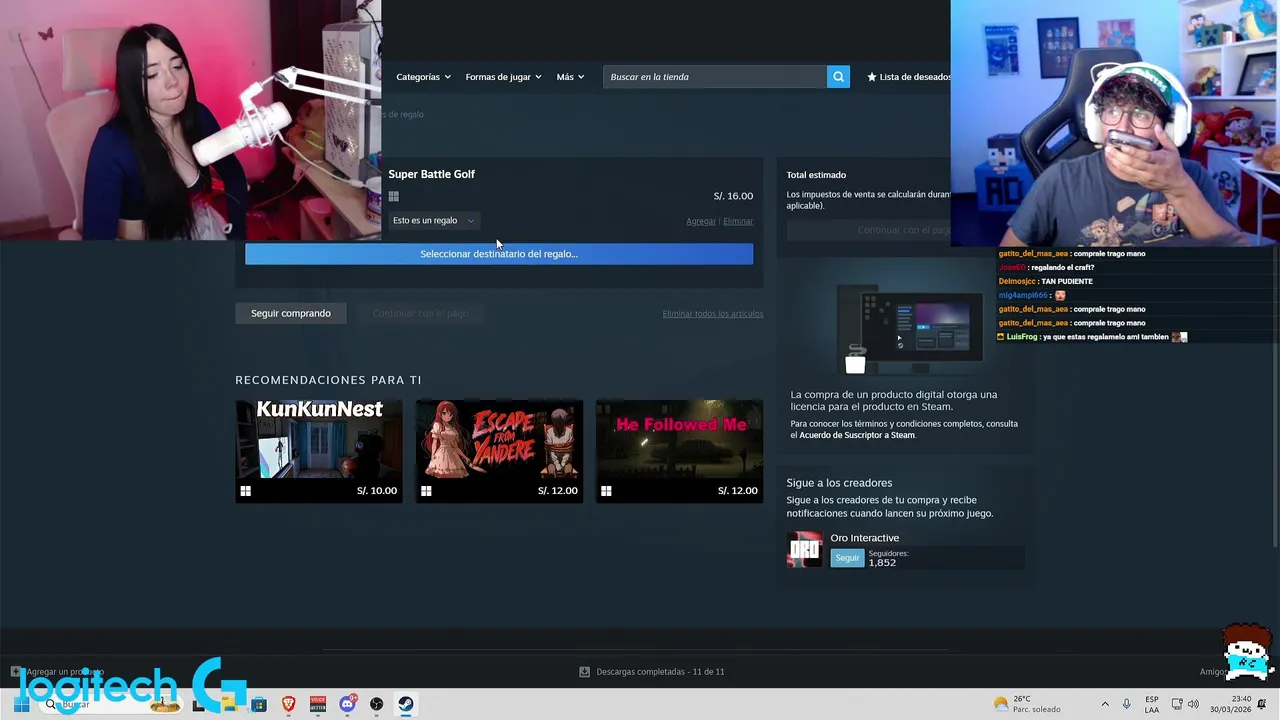Click Eliminar link for Super Battle Golf
The width and height of the screenshot is (1280, 720).
click(x=738, y=221)
